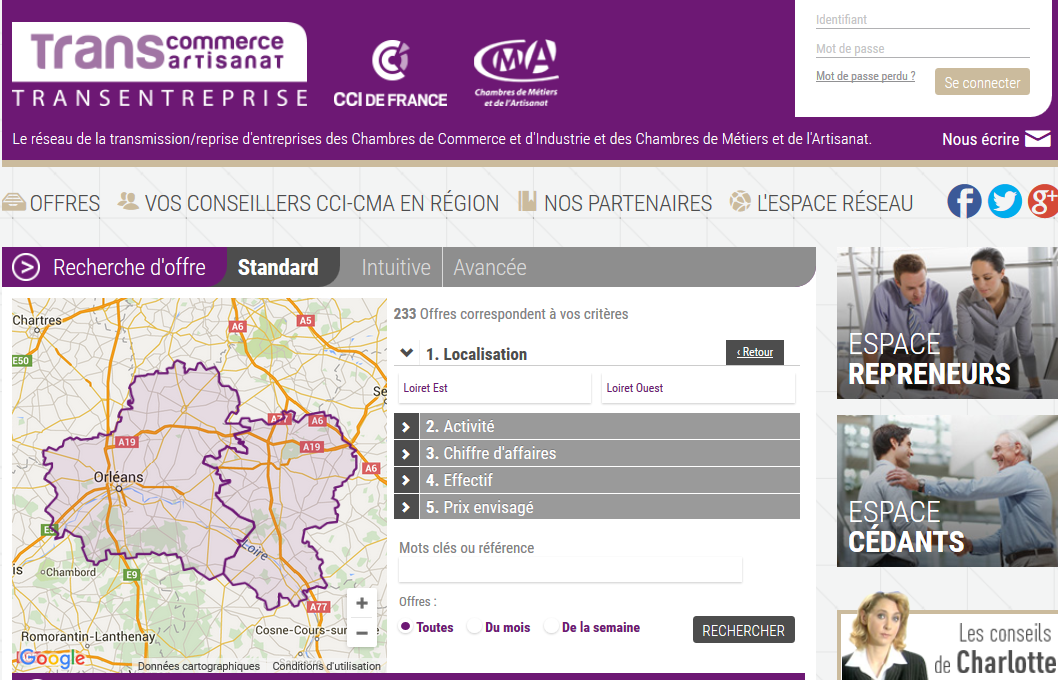
Task: Expand the 4. Effectif section
Action: pos(406,480)
